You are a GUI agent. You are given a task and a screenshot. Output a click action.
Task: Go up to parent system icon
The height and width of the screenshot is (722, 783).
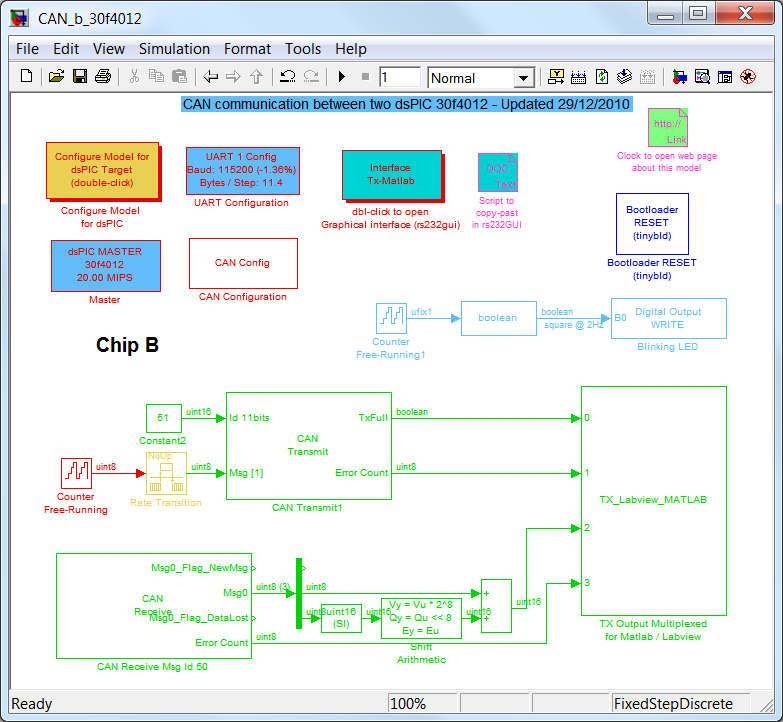click(256, 77)
